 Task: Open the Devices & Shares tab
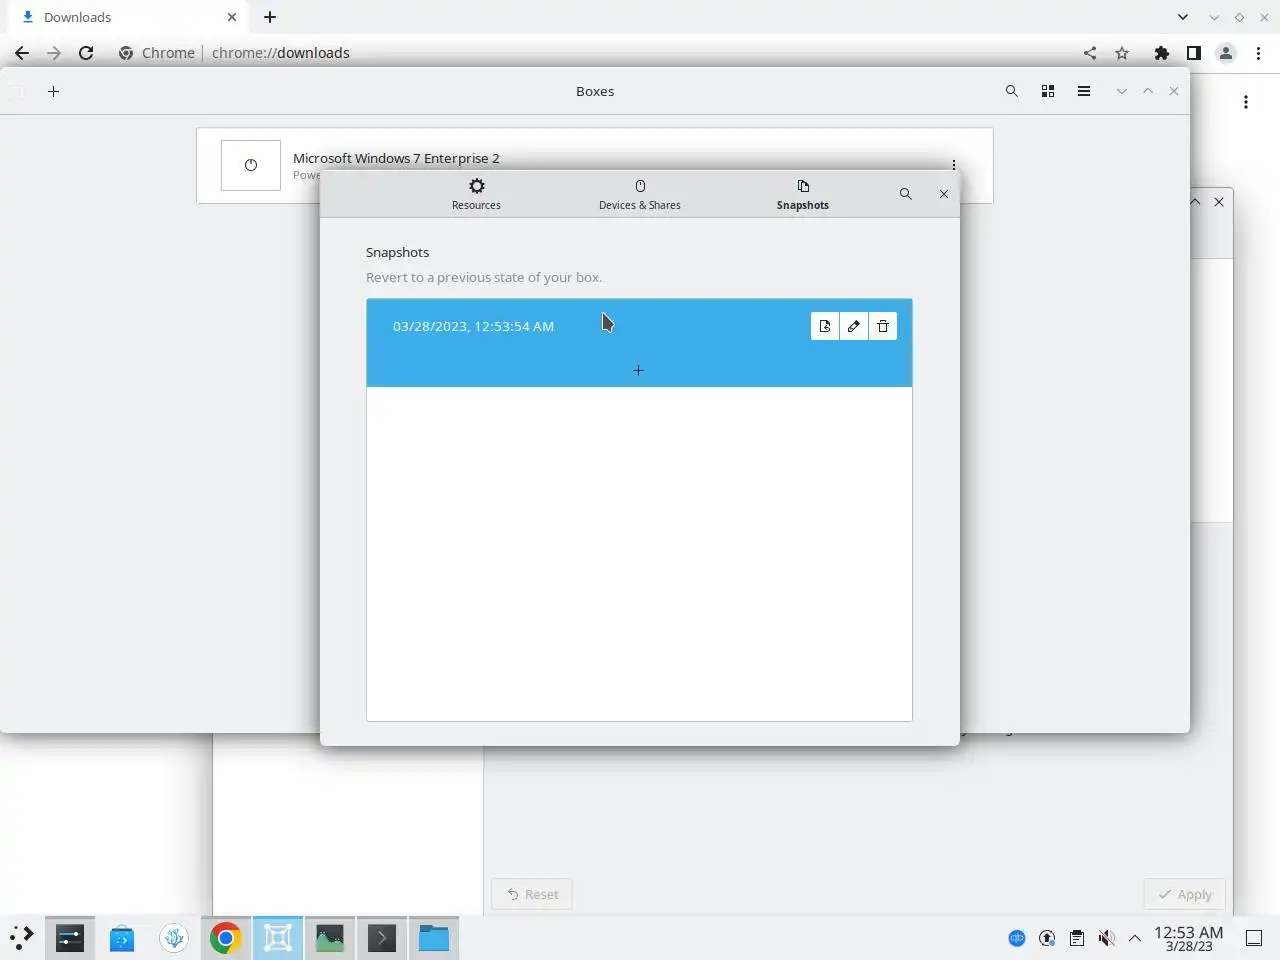click(640, 194)
